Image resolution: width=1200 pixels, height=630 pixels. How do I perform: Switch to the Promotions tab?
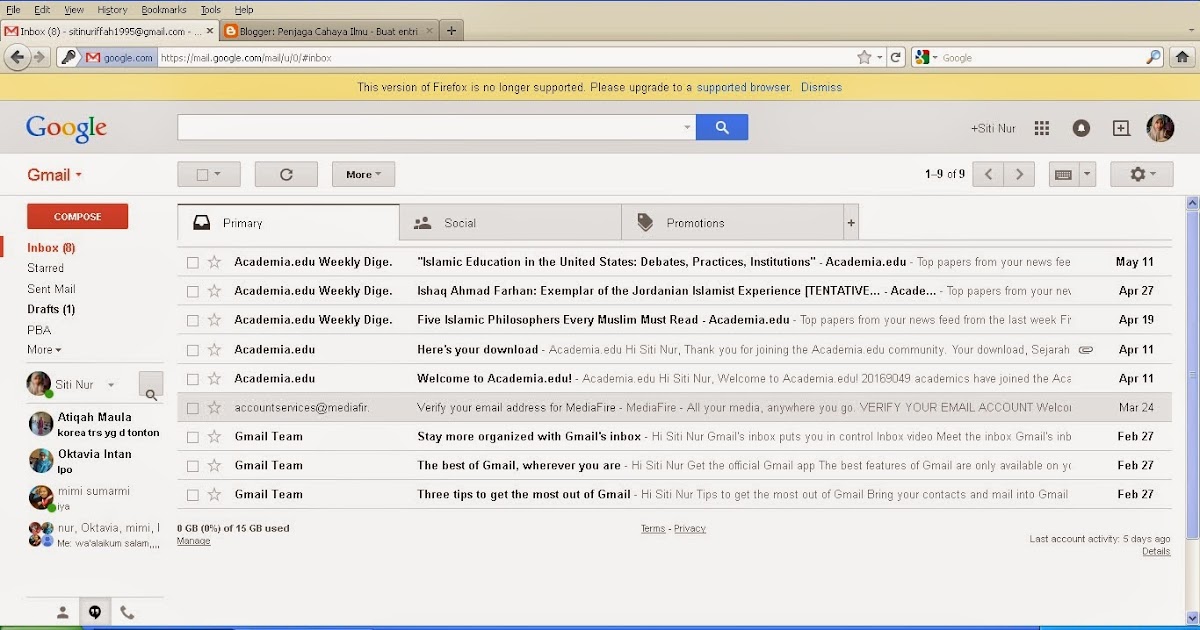[733, 223]
